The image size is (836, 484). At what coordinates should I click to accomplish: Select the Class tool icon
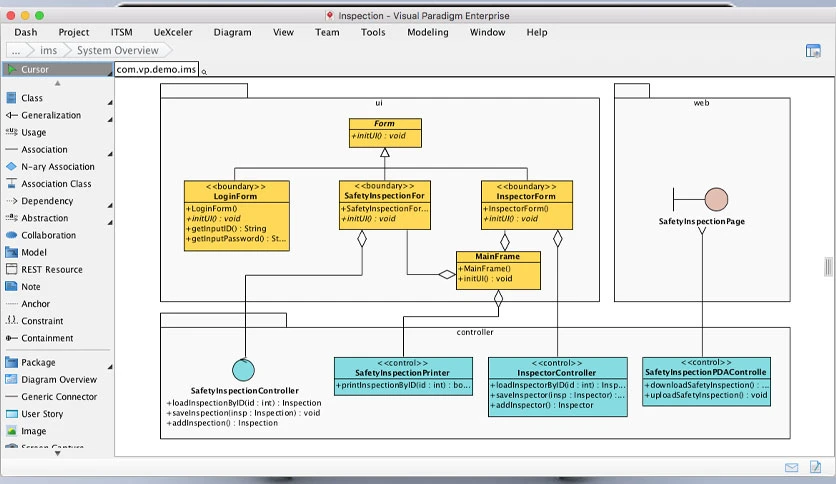click(11, 98)
